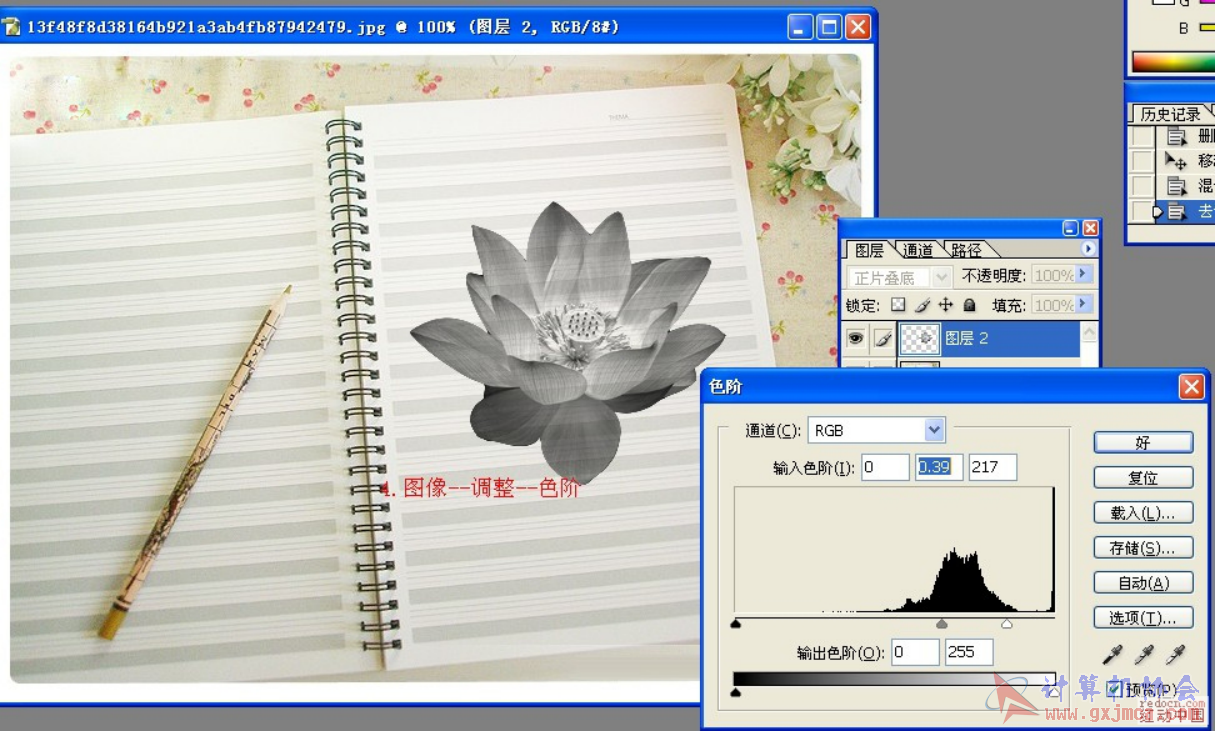The height and width of the screenshot is (732, 1215).
Task: Maximize the document window
Action: point(829,27)
